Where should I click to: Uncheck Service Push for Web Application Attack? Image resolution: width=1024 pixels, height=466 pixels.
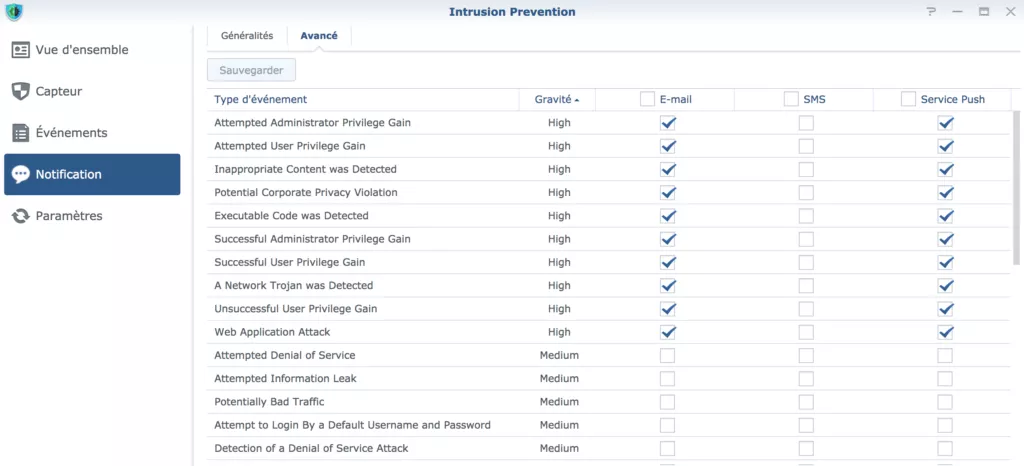coord(945,332)
